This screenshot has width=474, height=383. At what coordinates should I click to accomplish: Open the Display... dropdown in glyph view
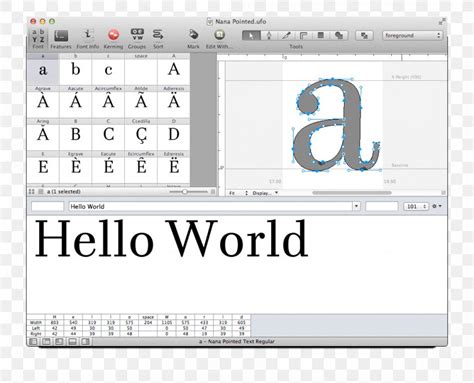click(265, 193)
